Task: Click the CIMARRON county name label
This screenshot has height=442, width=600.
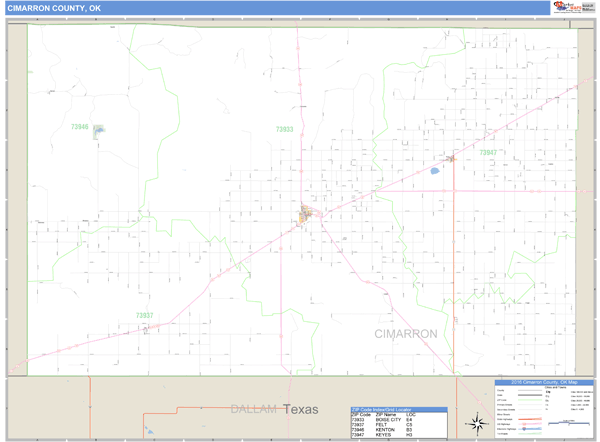Action: 406,333
